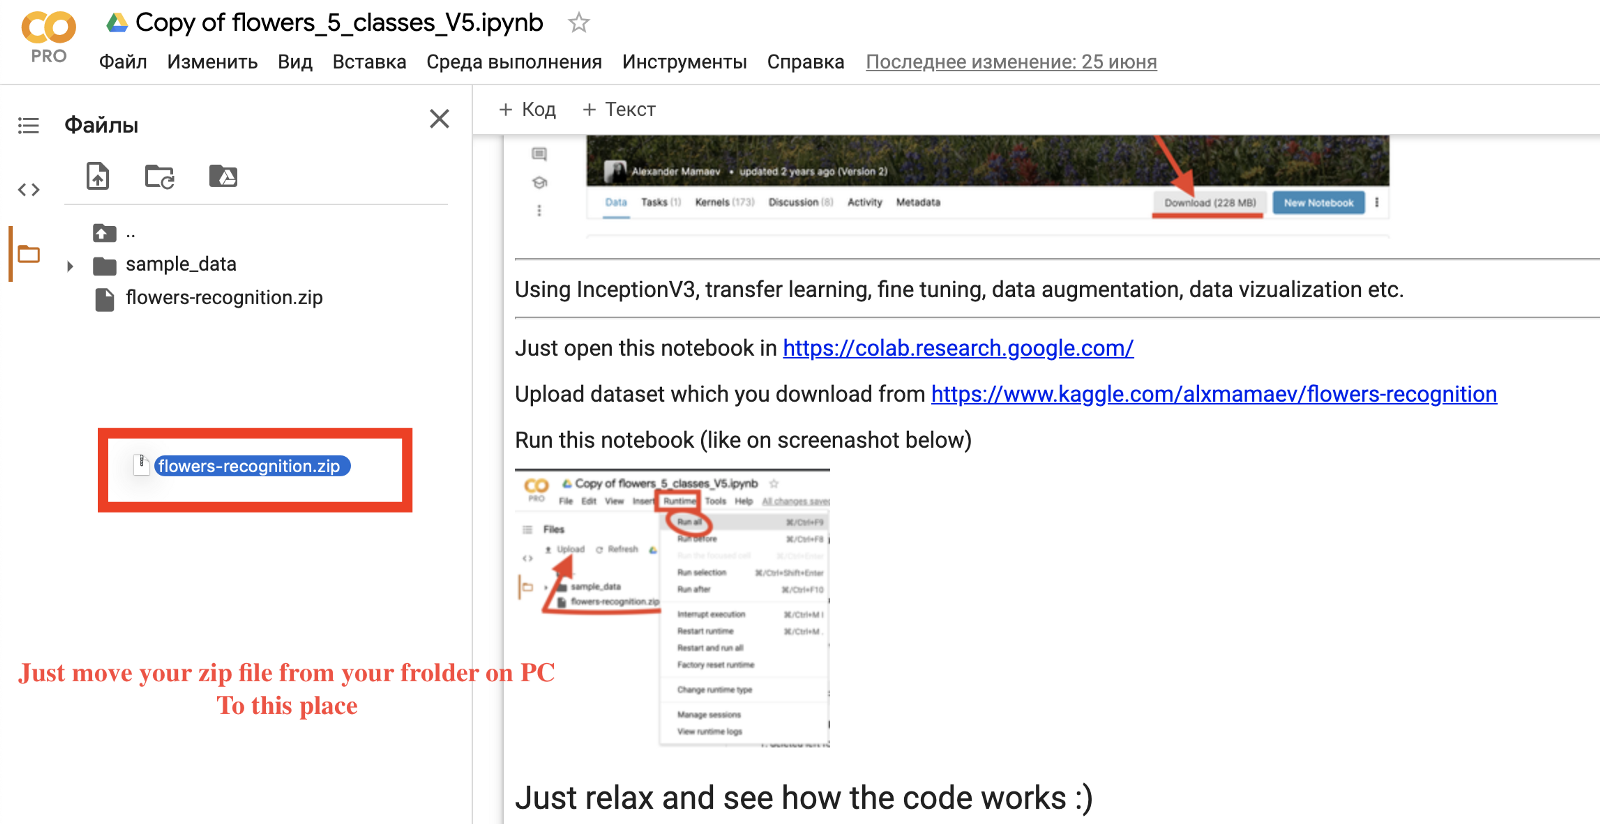Screen dimensions: 1600x824
Task: Close the Files panel
Action: coord(439,119)
